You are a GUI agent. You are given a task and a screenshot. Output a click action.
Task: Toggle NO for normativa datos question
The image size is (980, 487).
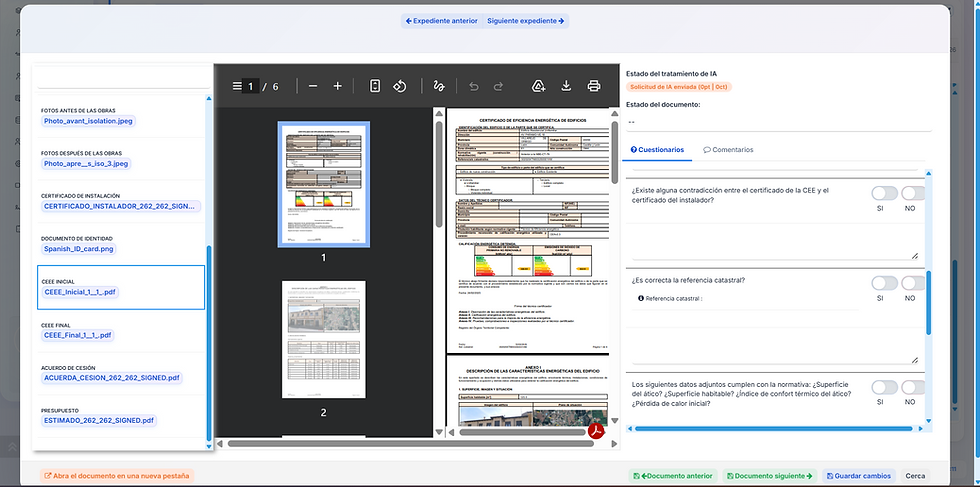tap(912, 387)
